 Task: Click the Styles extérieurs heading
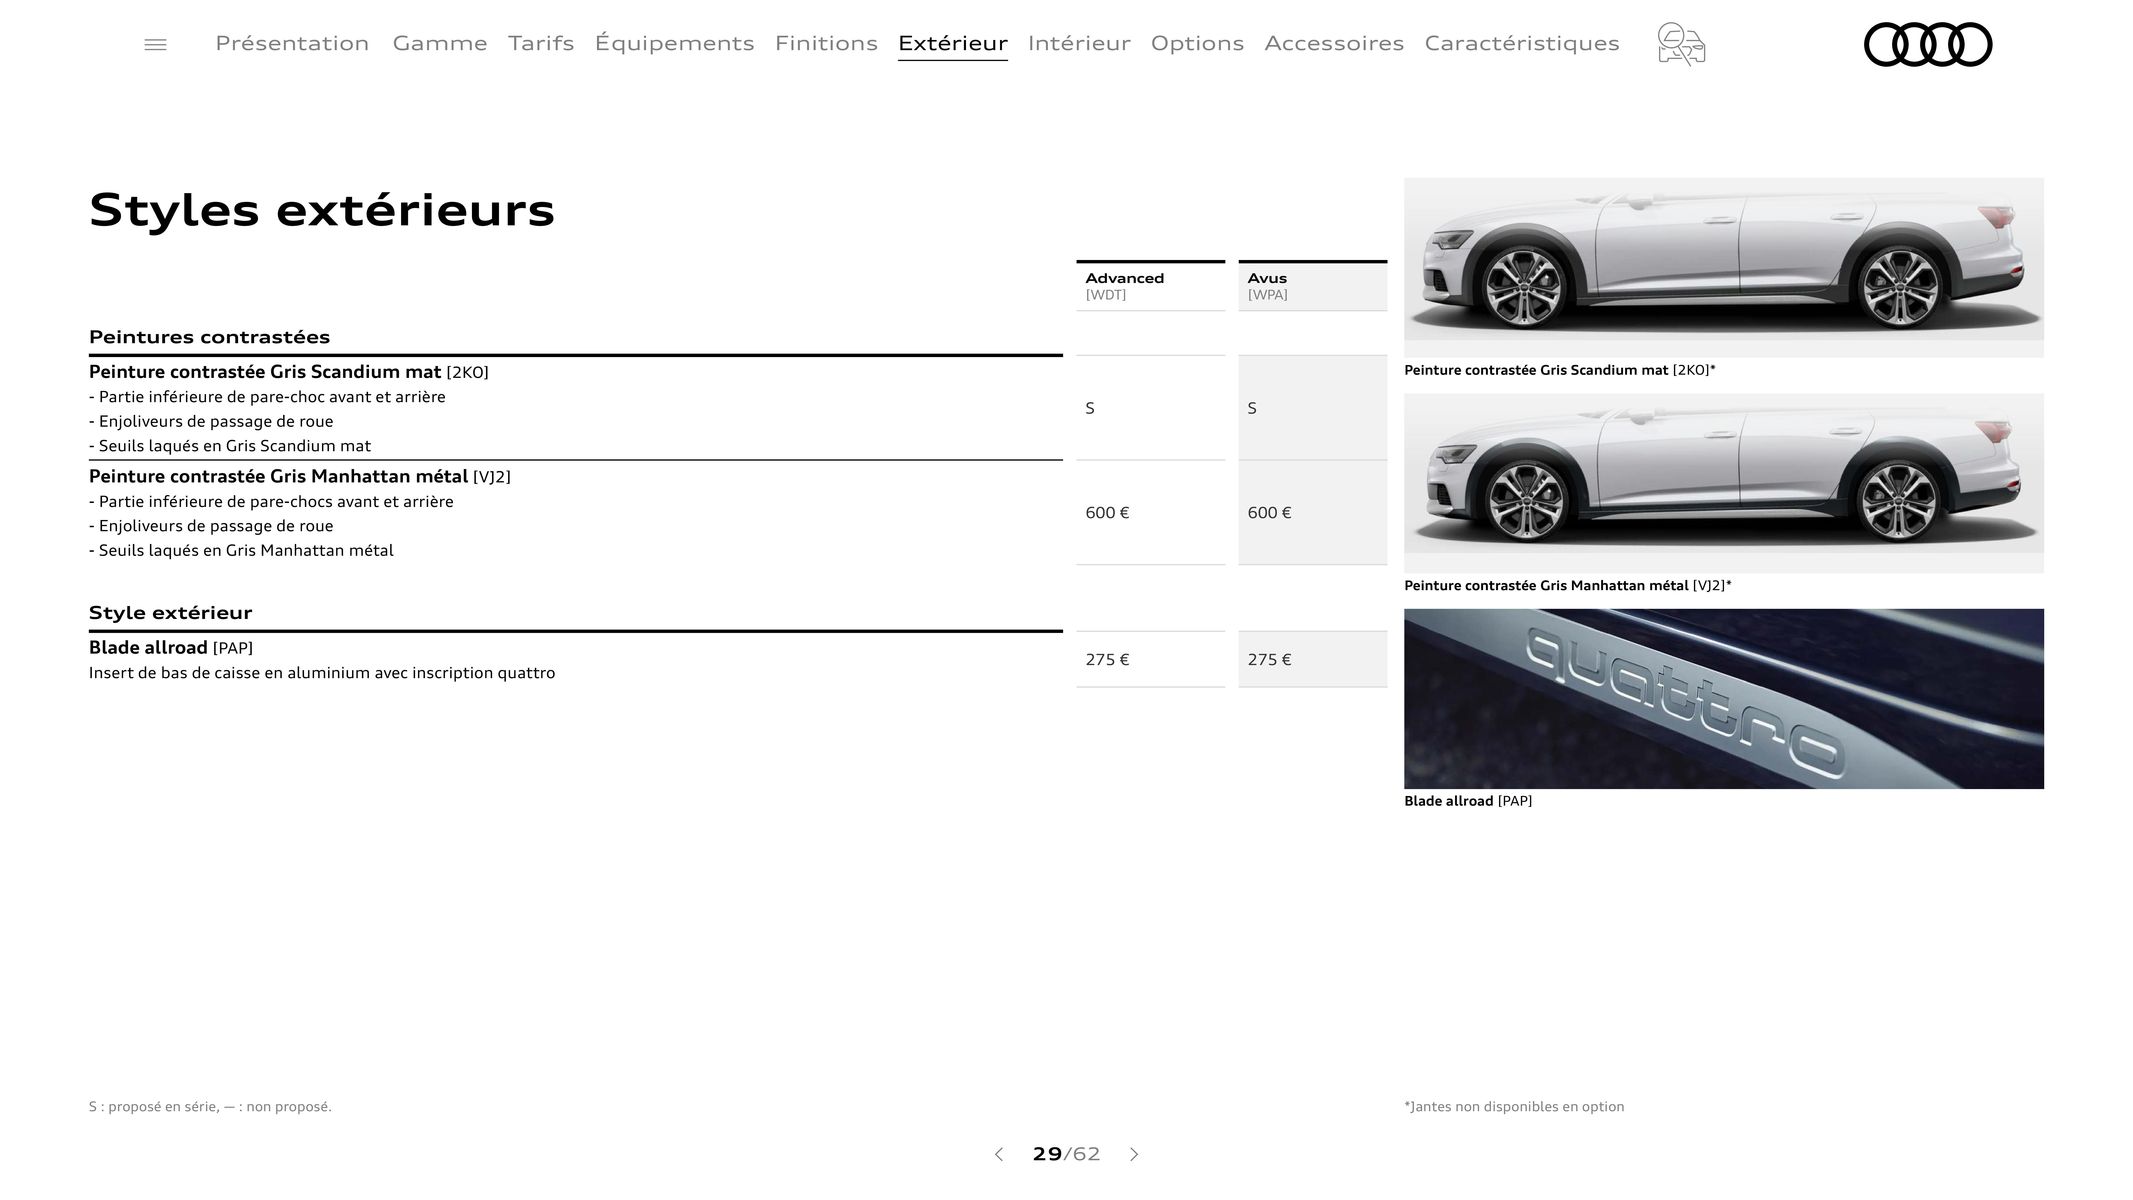(x=322, y=210)
